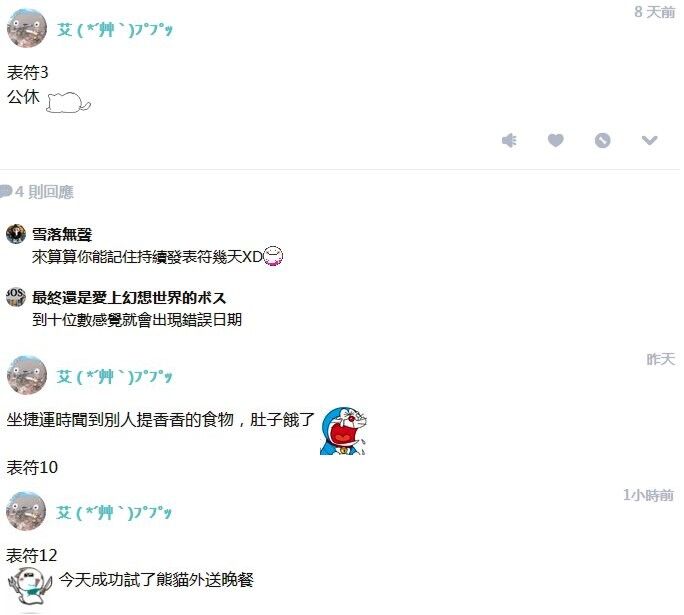684x615 pixels.
Task: Open author avatar on 表符12 post
Action: (26, 511)
